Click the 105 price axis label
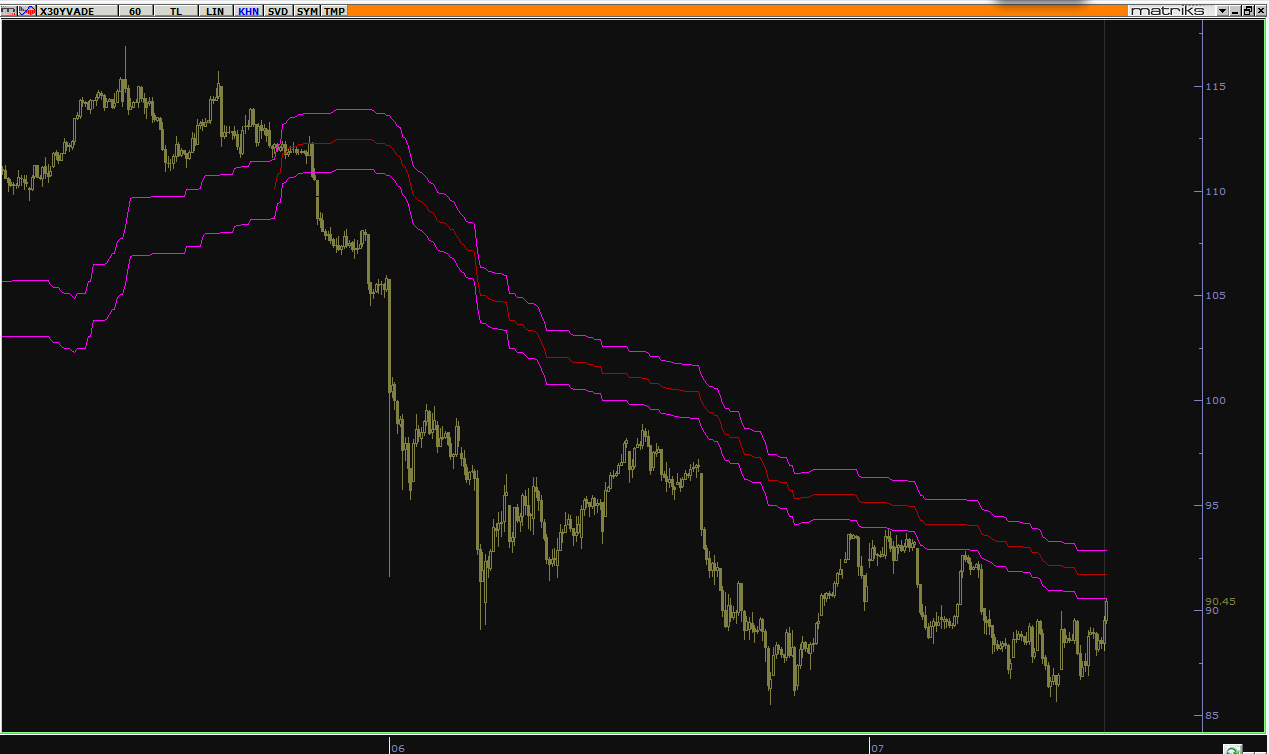This screenshot has height=754, width=1269. pos(1215,296)
